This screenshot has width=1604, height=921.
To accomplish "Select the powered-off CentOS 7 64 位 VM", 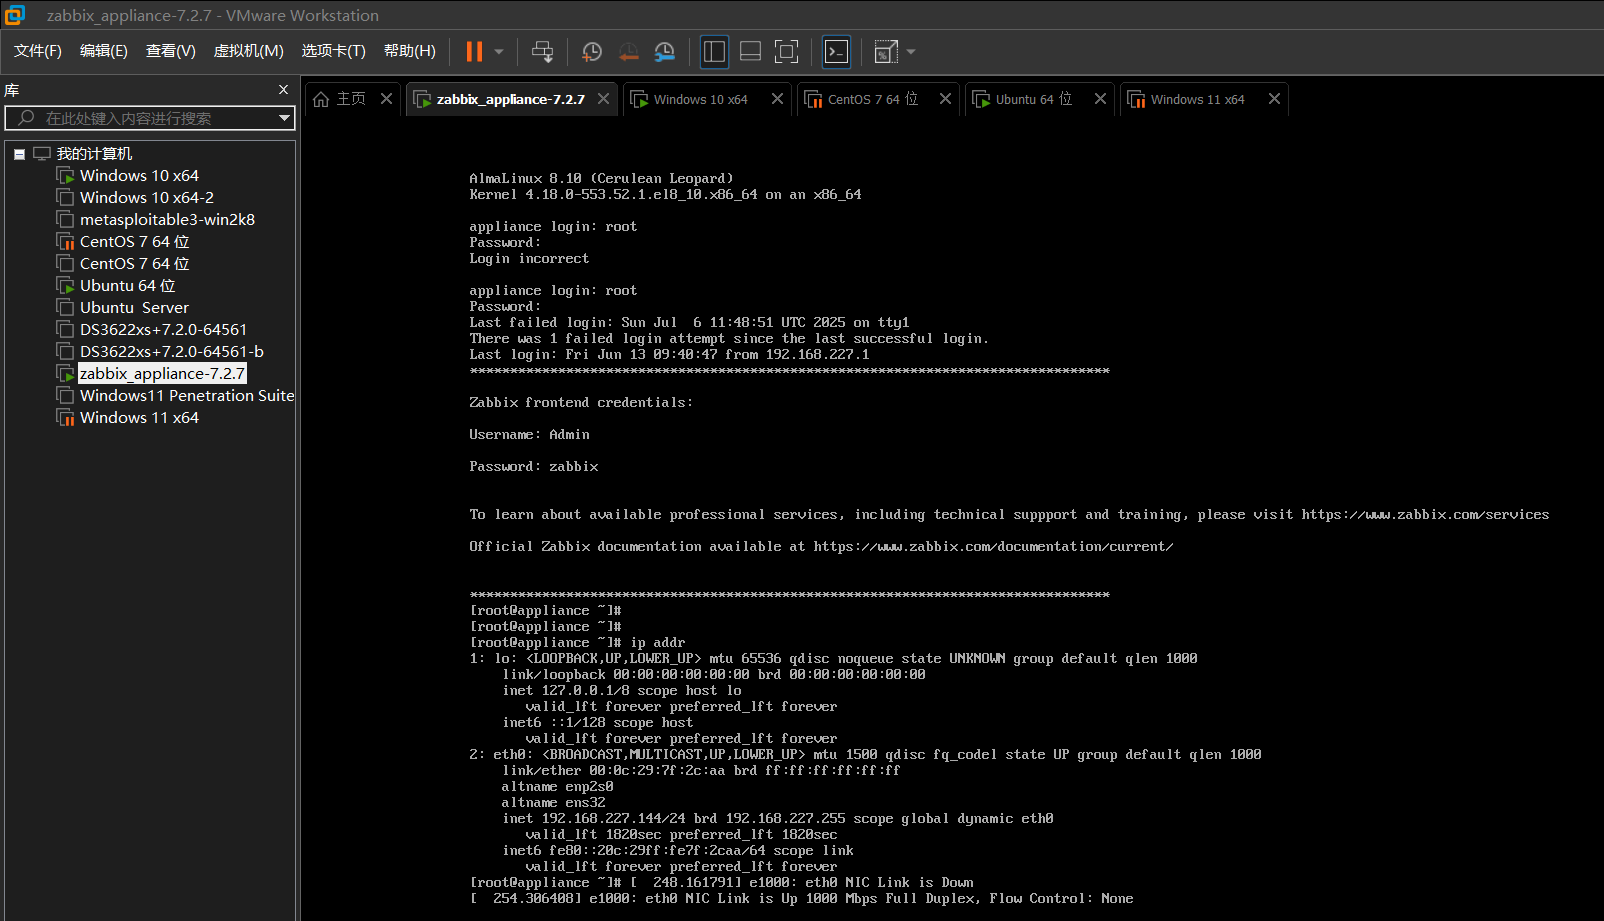I will (x=134, y=264).
